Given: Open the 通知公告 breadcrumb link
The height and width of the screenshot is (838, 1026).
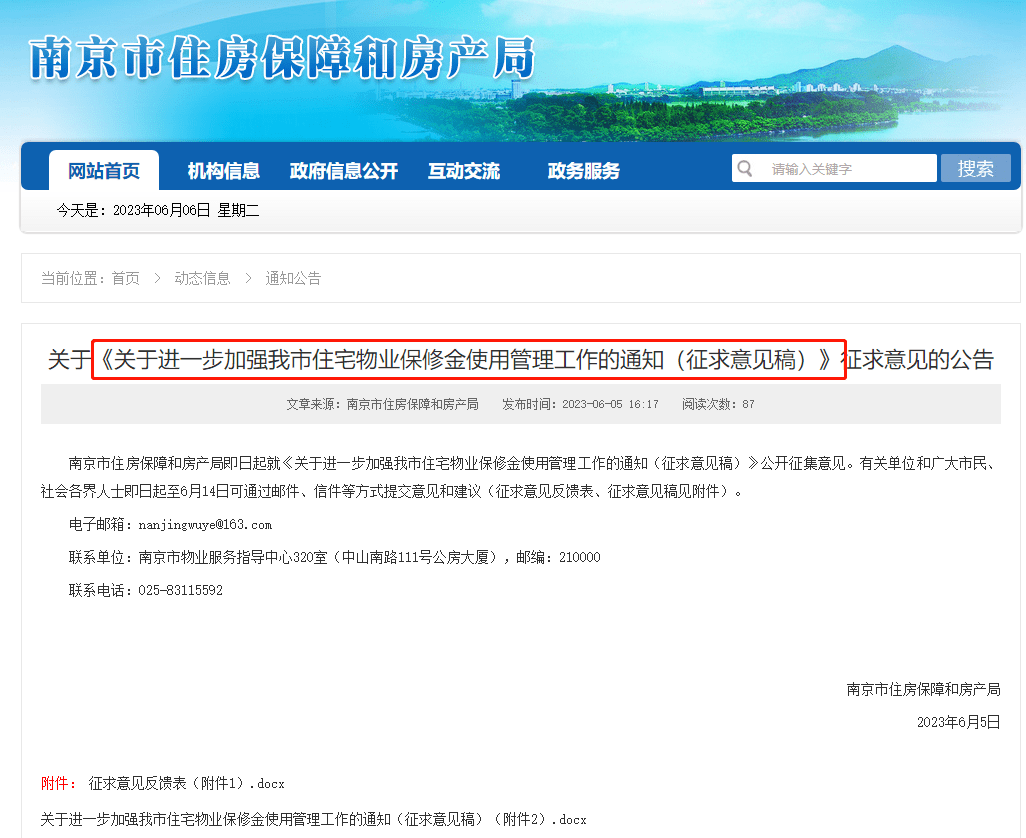Looking at the screenshot, I should tap(293, 279).
